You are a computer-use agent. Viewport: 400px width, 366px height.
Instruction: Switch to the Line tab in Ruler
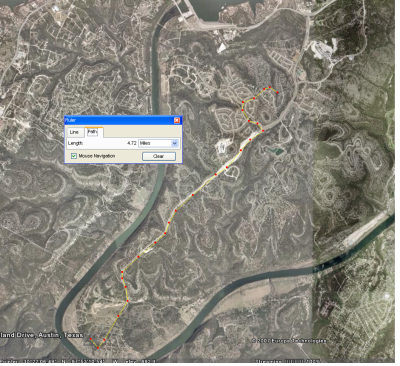(x=74, y=132)
